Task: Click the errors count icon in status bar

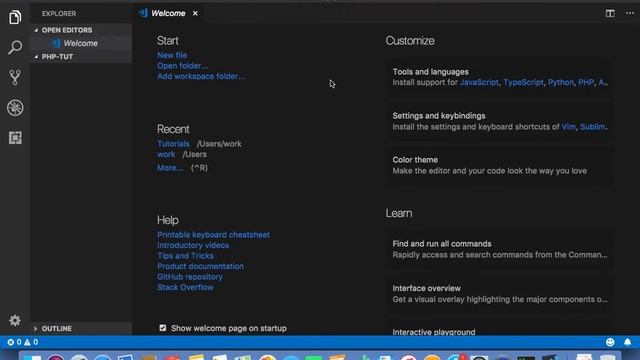Action: coord(14,342)
